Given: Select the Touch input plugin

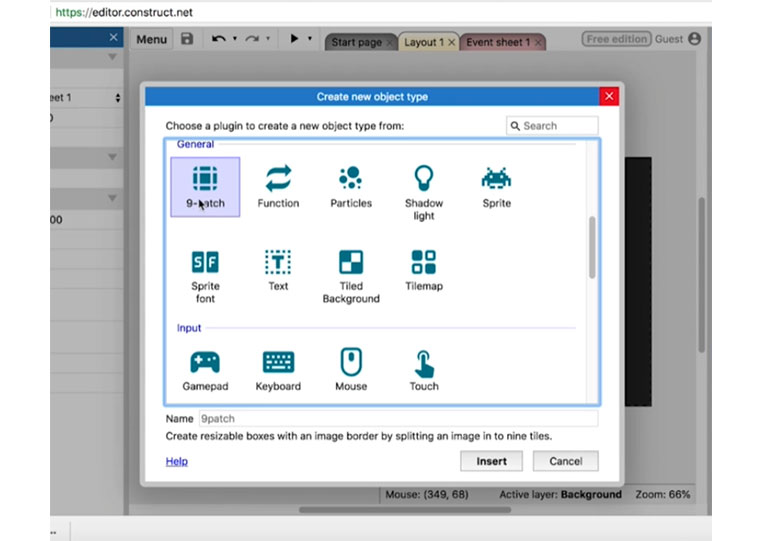Looking at the screenshot, I should (424, 371).
